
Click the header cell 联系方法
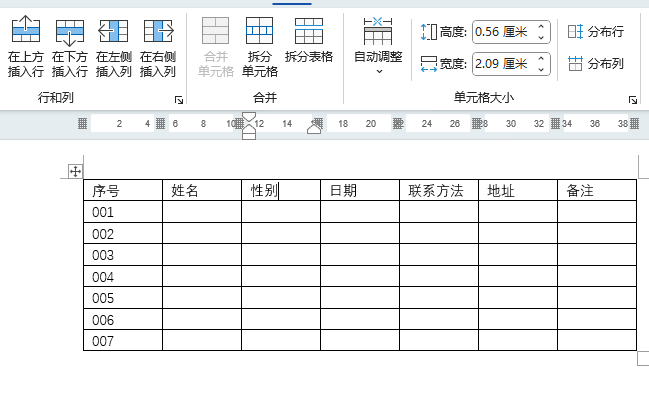[439, 190]
